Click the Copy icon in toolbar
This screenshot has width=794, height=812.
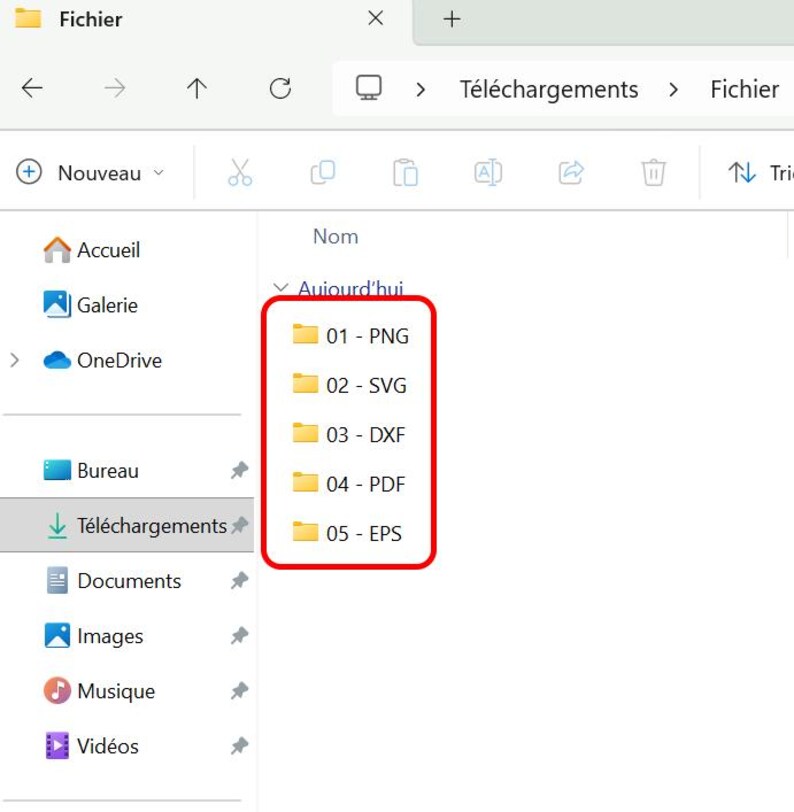[323, 172]
